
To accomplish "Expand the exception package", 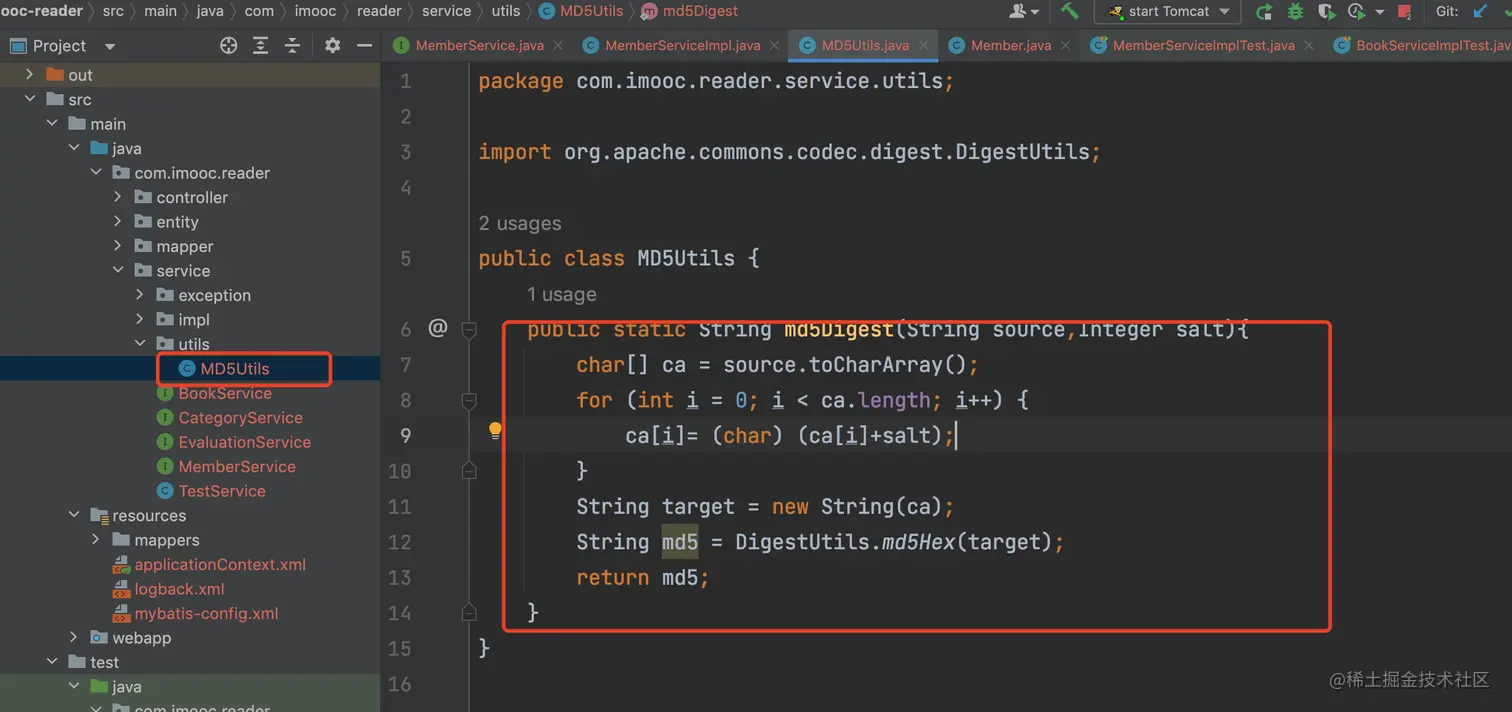I will click(x=140, y=295).
